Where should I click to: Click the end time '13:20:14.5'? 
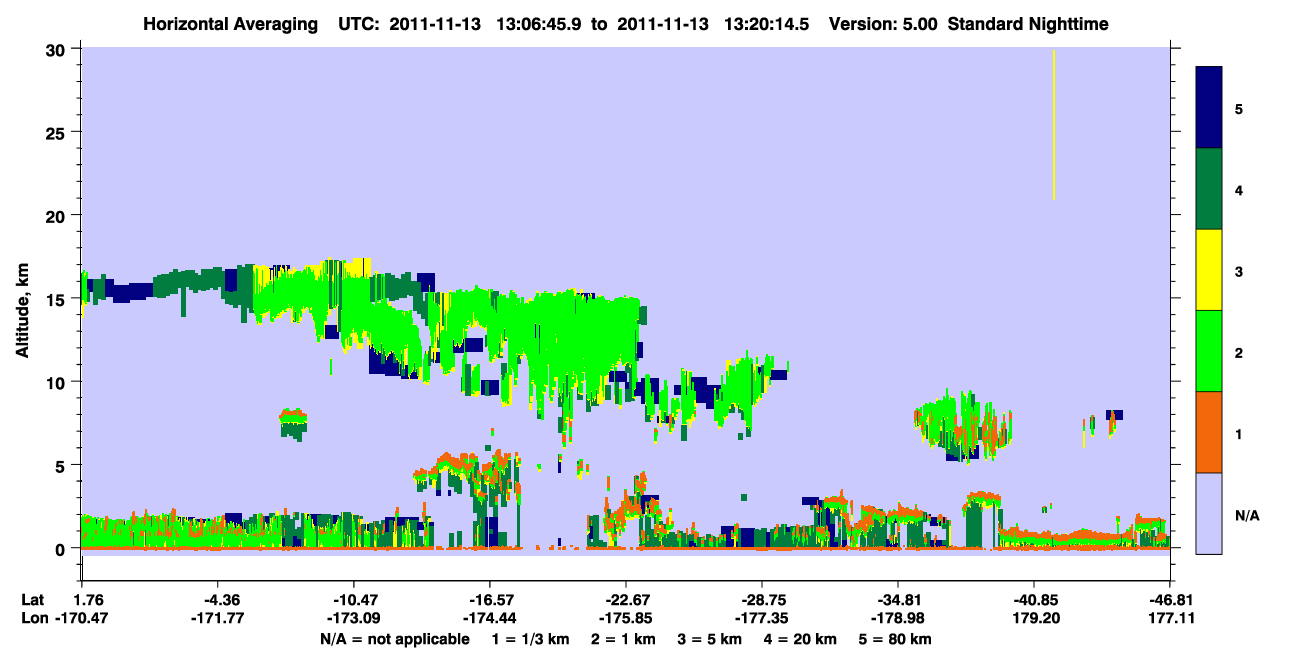(x=765, y=23)
